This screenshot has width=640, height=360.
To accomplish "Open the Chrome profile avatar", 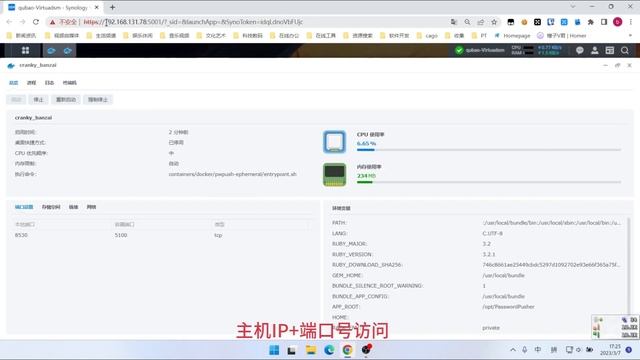I will pyautogui.click(x=618, y=22).
